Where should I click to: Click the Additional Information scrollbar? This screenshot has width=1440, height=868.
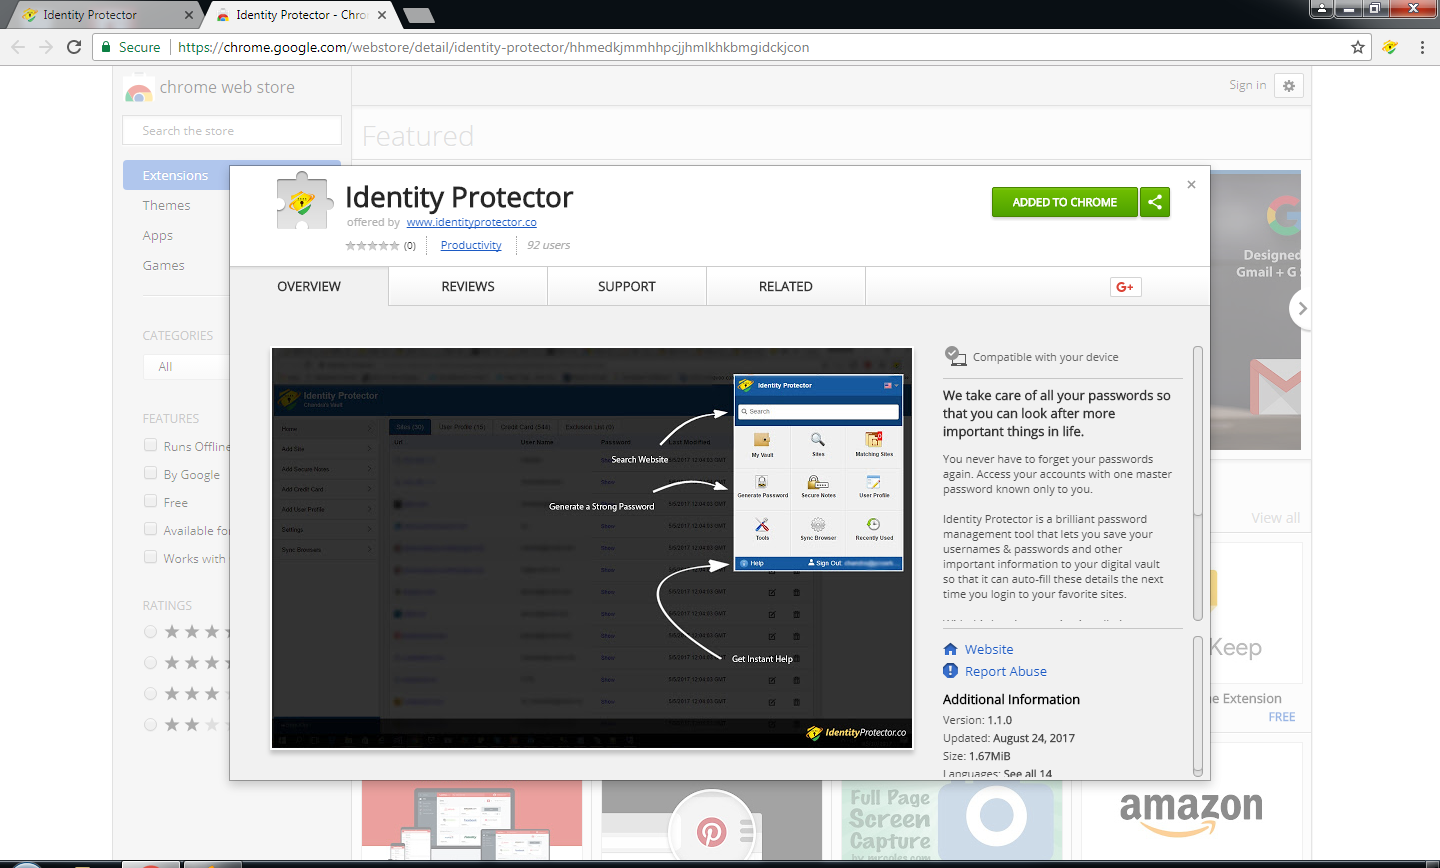1198,706
